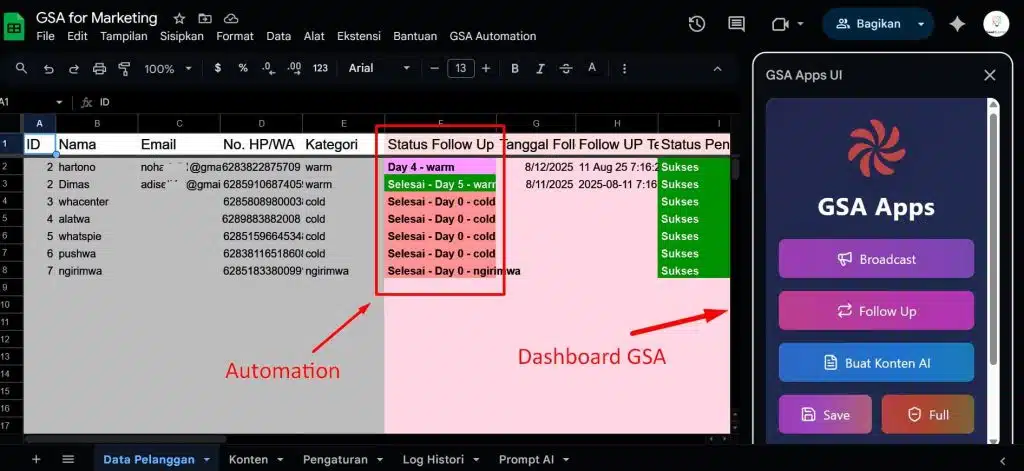Click the Bagikan share button

tap(870, 24)
